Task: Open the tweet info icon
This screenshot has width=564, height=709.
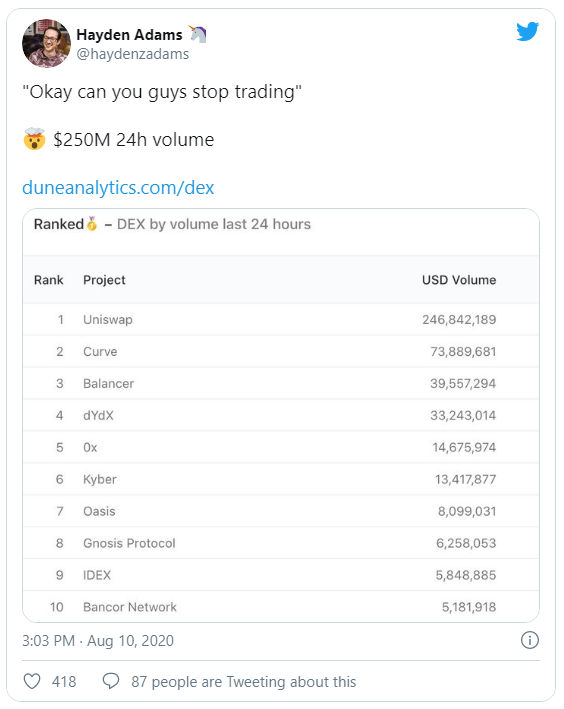Action: click(530, 640)
